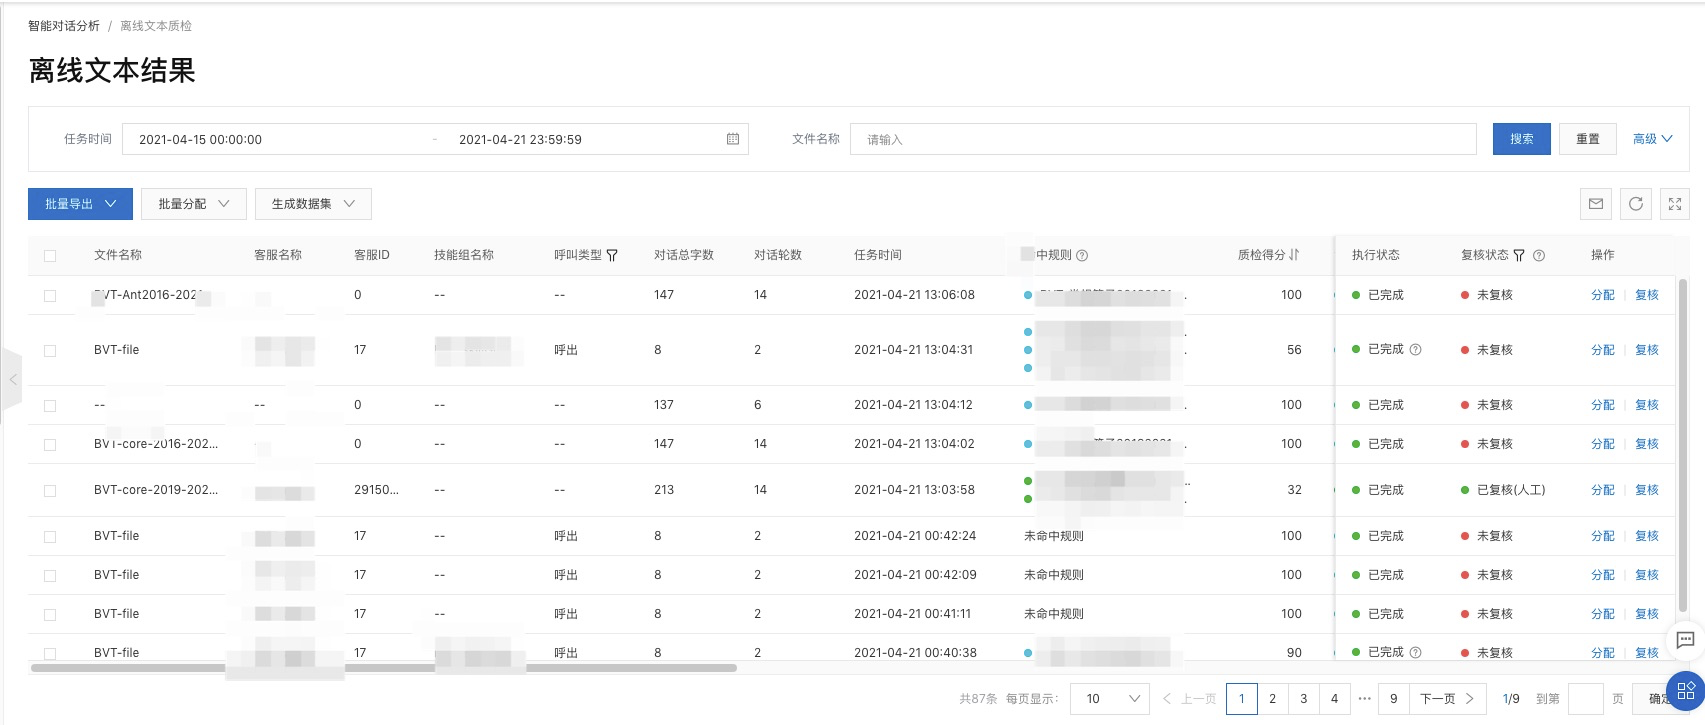This screenshot has height=725, width=1705.
Task: Expand 高级 advanced search options
Action: pos(1653,139)
